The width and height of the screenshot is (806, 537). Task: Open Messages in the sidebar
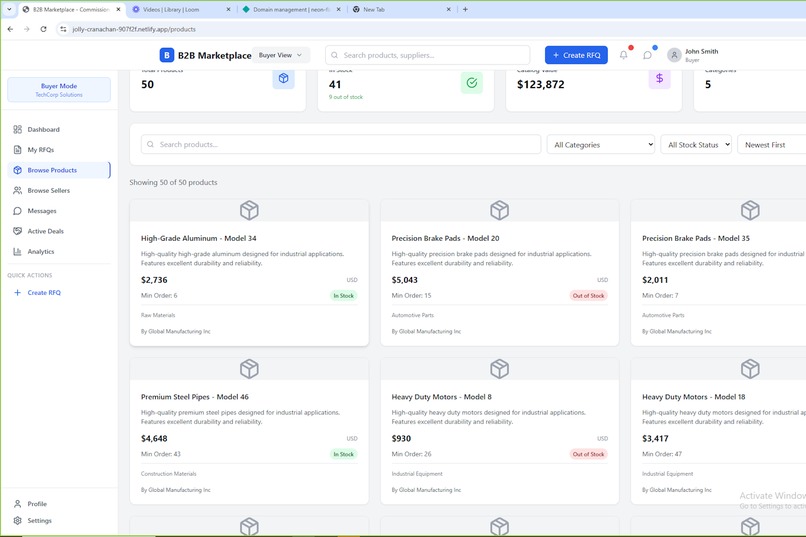pyautogui.click(x=59, y=211)
